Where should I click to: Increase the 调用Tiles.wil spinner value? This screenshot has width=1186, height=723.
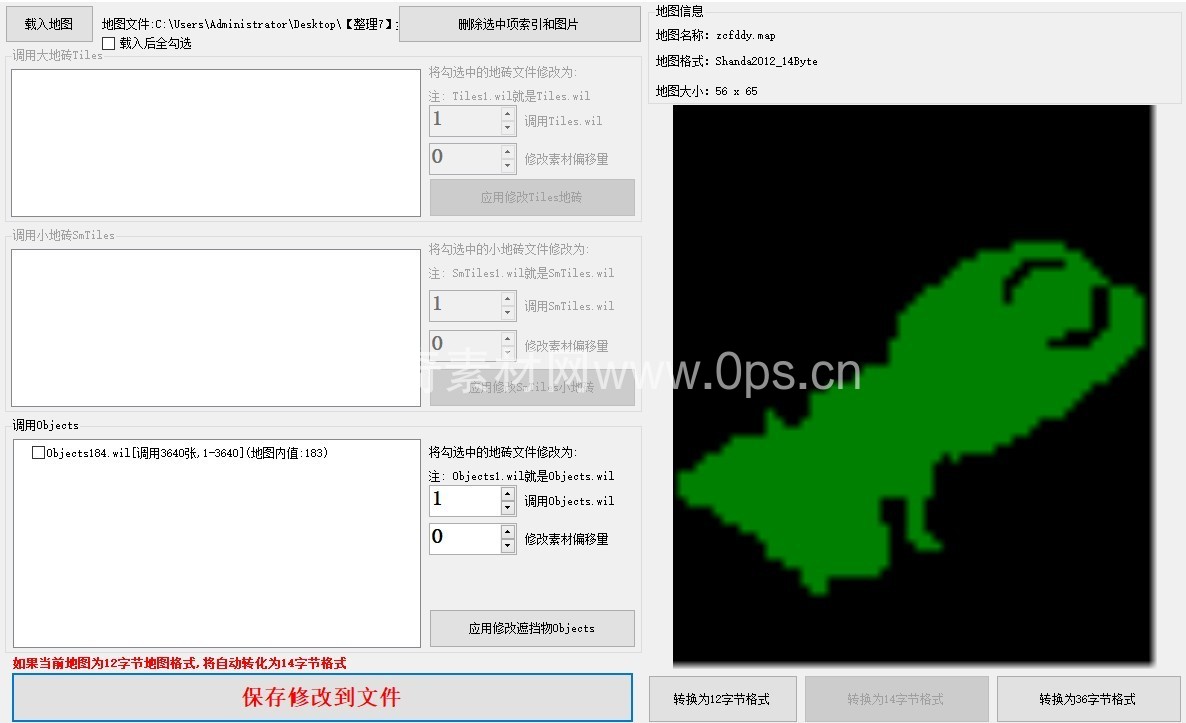[508, 114]
